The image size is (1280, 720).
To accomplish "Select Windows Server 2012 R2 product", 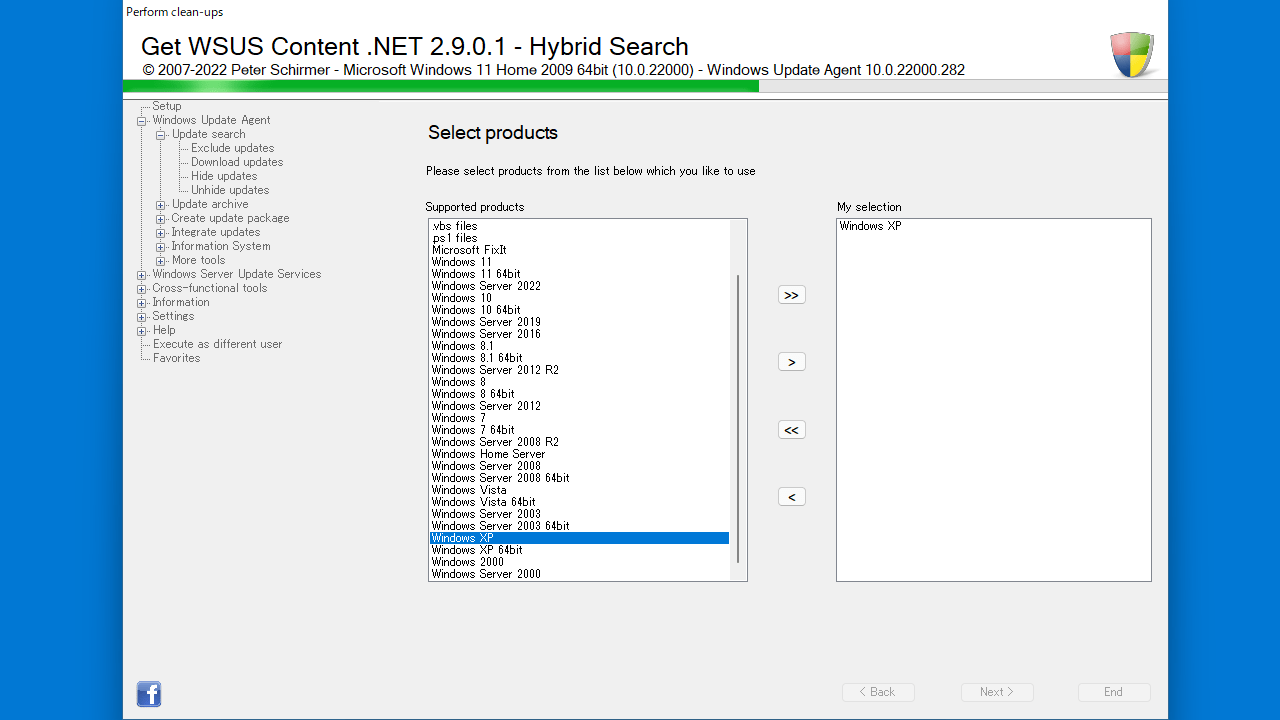I will tap(579, 370).
